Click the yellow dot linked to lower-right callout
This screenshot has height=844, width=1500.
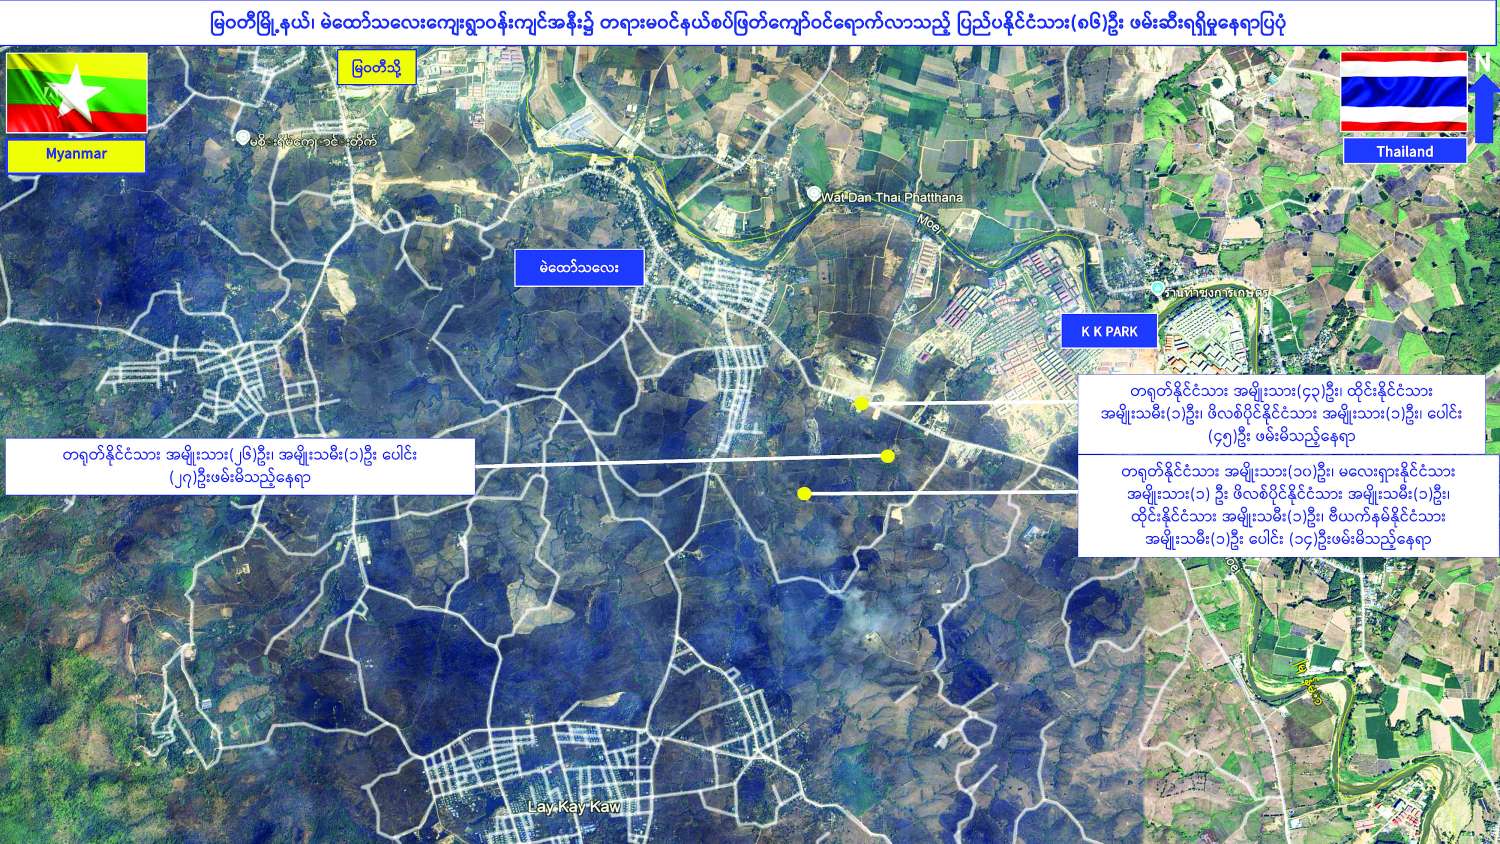[804, 493]
